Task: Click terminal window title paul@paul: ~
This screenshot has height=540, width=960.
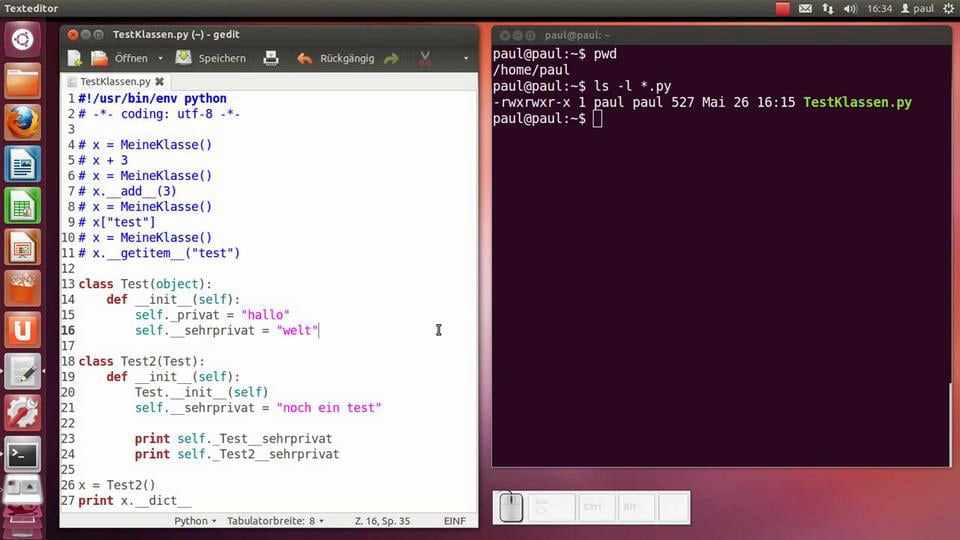Action: 577,36
